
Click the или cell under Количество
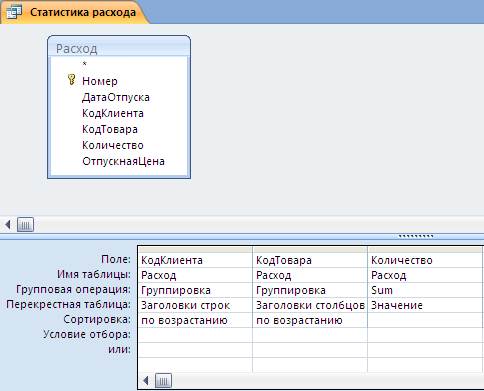click(425, 350)
